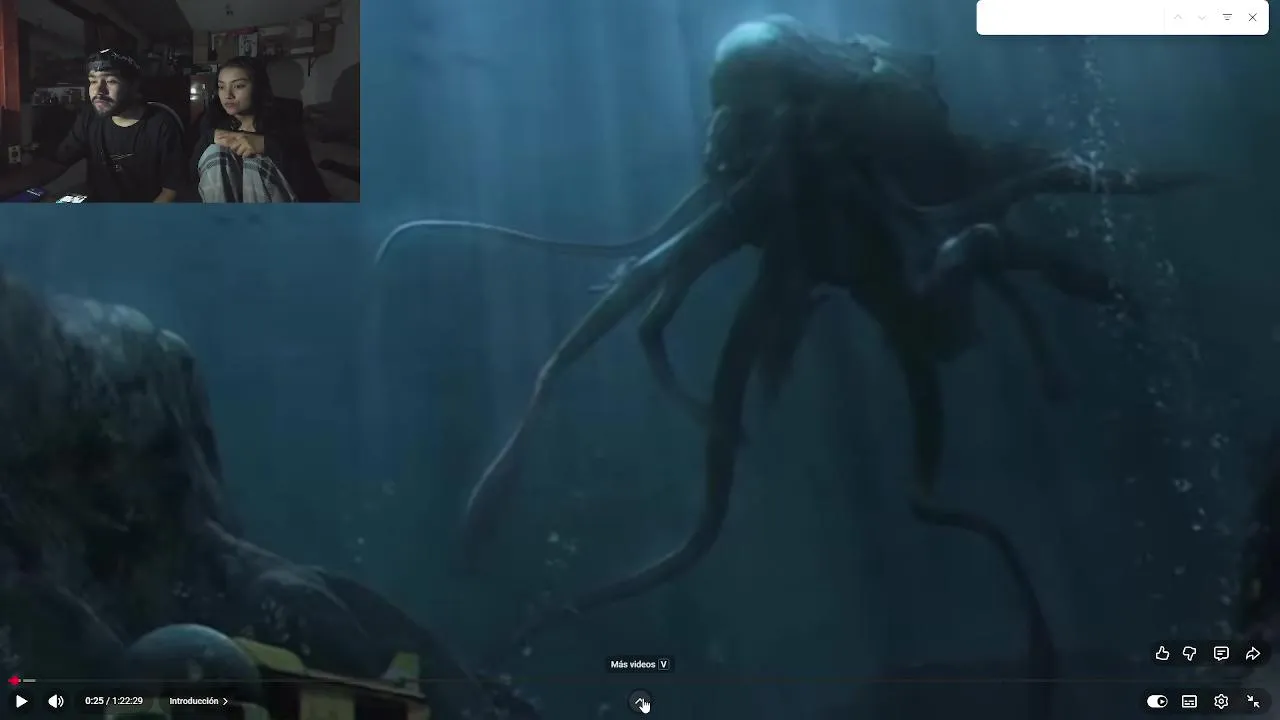Expand more videos with the up chevron

tap(640, 701)
